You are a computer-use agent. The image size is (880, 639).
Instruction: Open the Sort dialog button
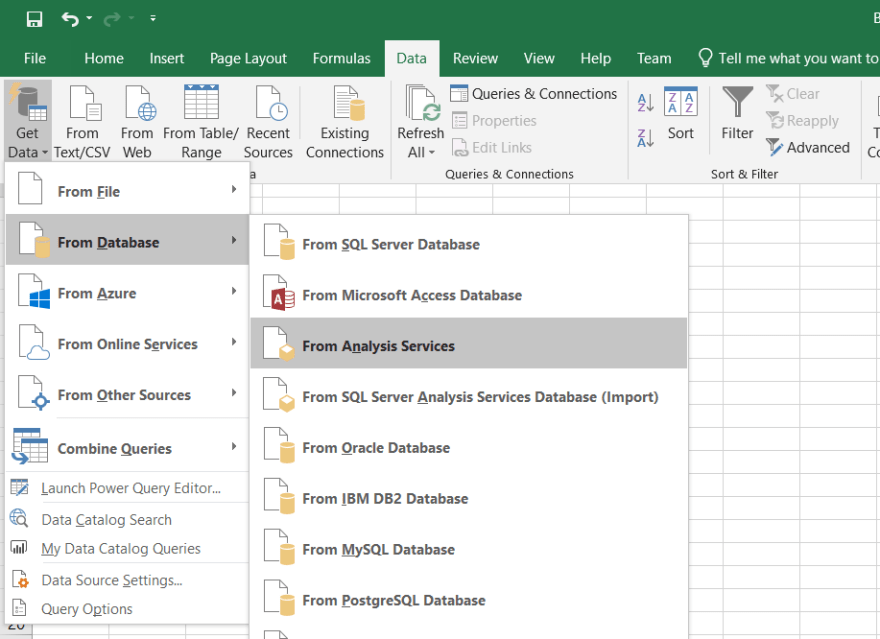click(681, 114)
